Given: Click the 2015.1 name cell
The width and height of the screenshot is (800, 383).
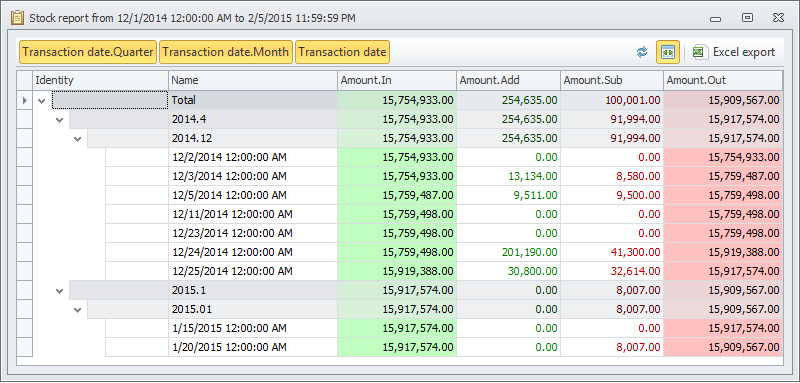Looking at the screenshot, I should [253, 291].
